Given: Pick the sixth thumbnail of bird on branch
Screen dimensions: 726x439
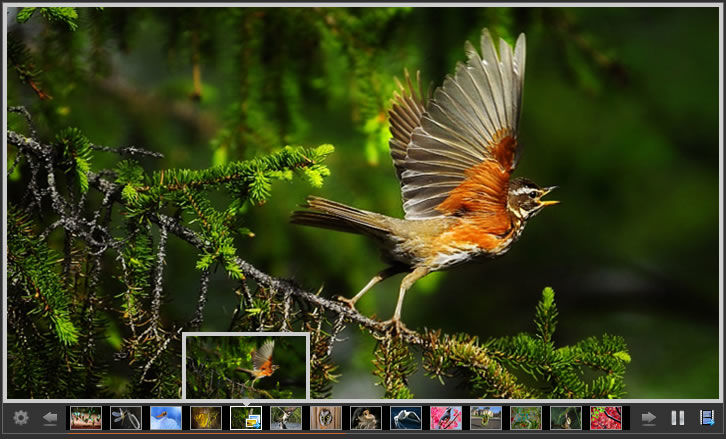Looking at the screenshot, I should (286, 418).
